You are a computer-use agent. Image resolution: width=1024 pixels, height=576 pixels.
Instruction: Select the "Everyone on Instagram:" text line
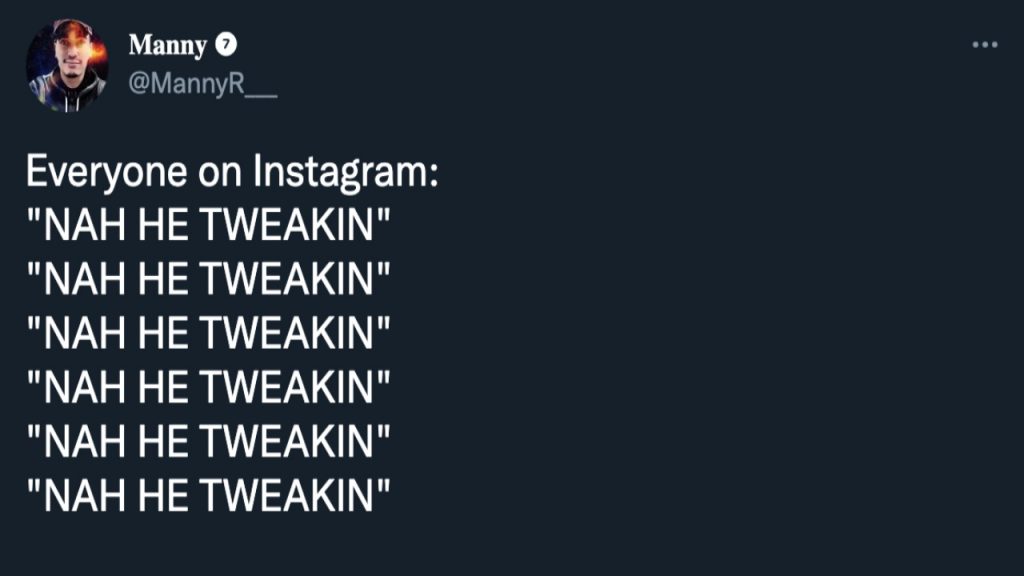coord(232,172)
